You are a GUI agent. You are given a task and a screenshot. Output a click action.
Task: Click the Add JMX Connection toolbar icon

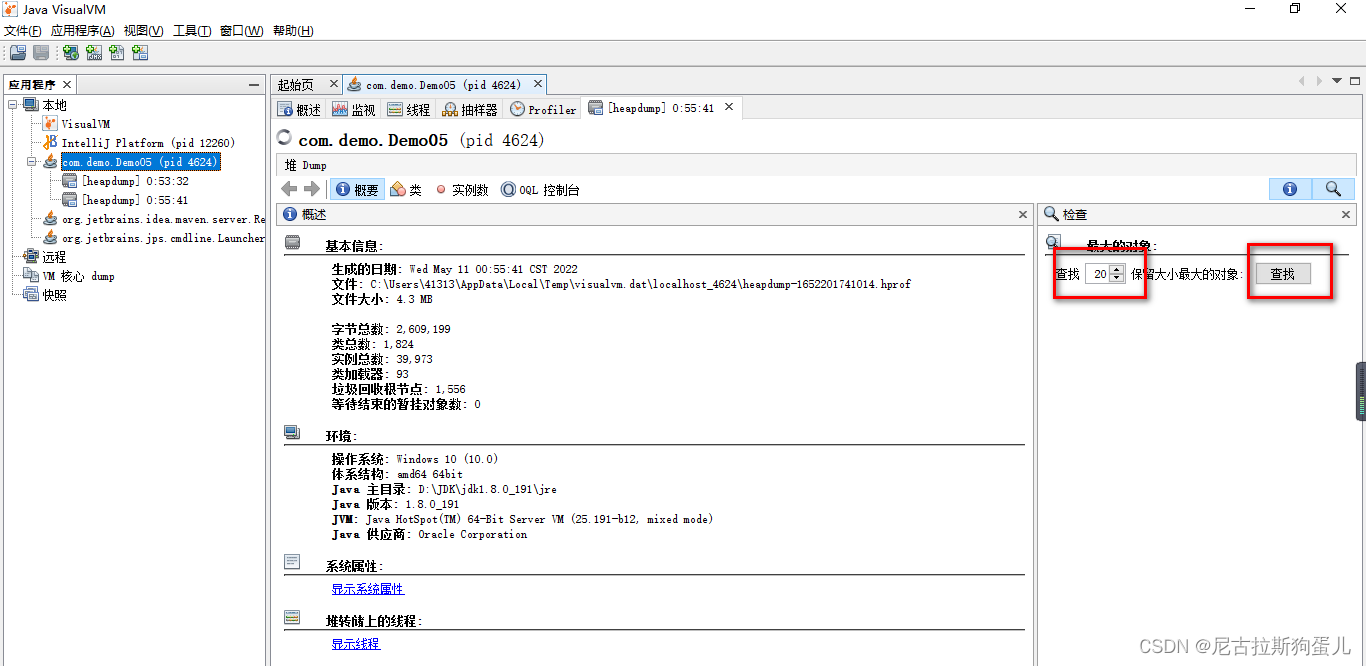[x=94, y=53]
